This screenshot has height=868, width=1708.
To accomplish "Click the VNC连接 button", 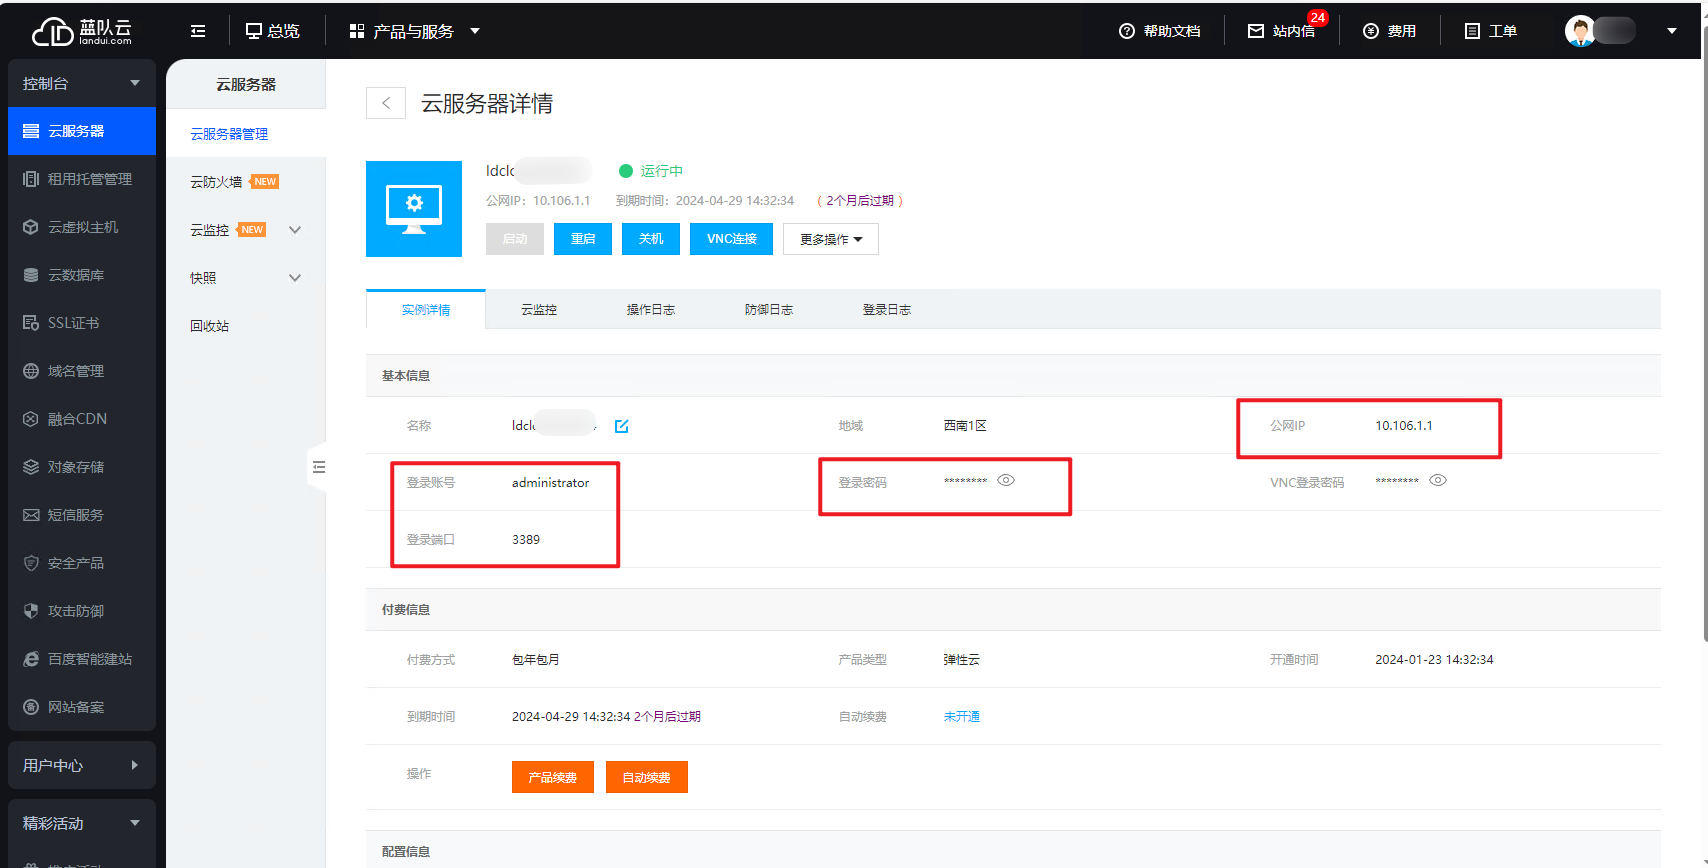I will tap(731, 239).
